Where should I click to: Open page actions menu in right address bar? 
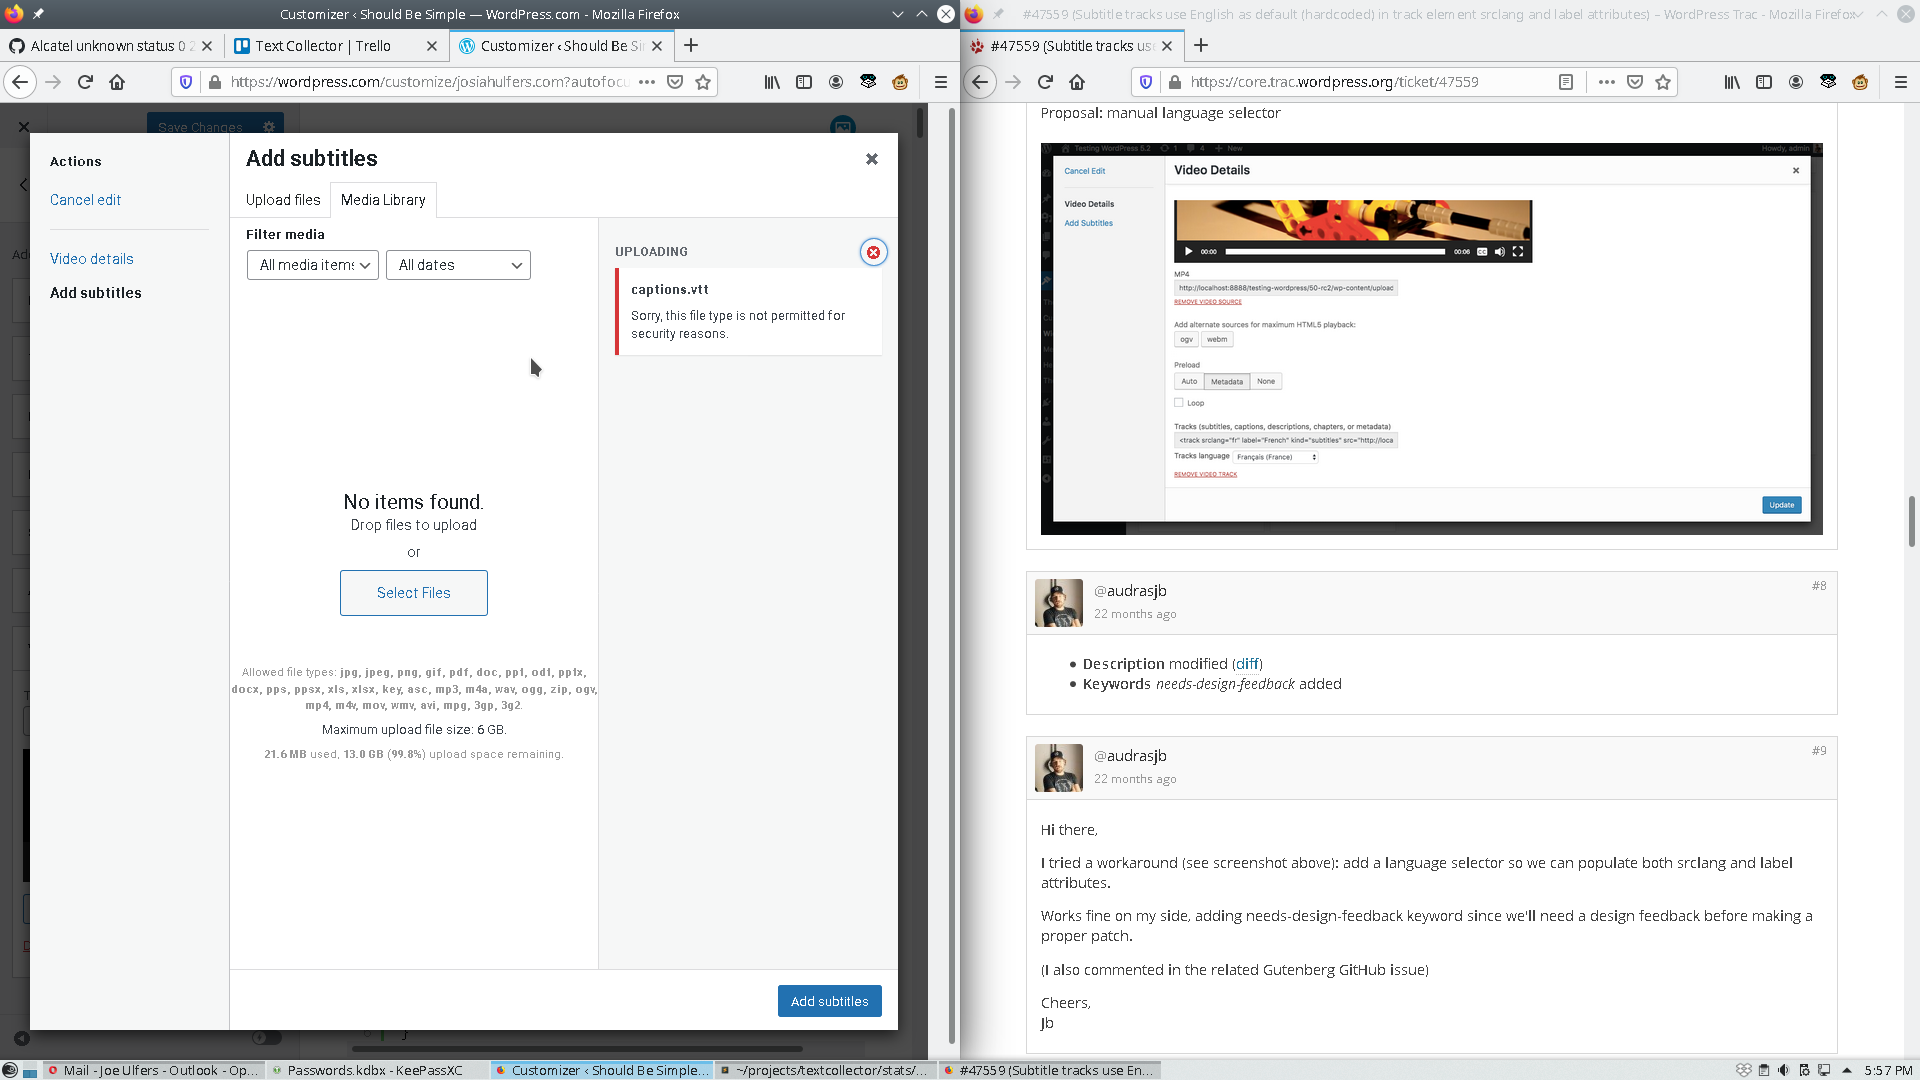coord(1607,82)
